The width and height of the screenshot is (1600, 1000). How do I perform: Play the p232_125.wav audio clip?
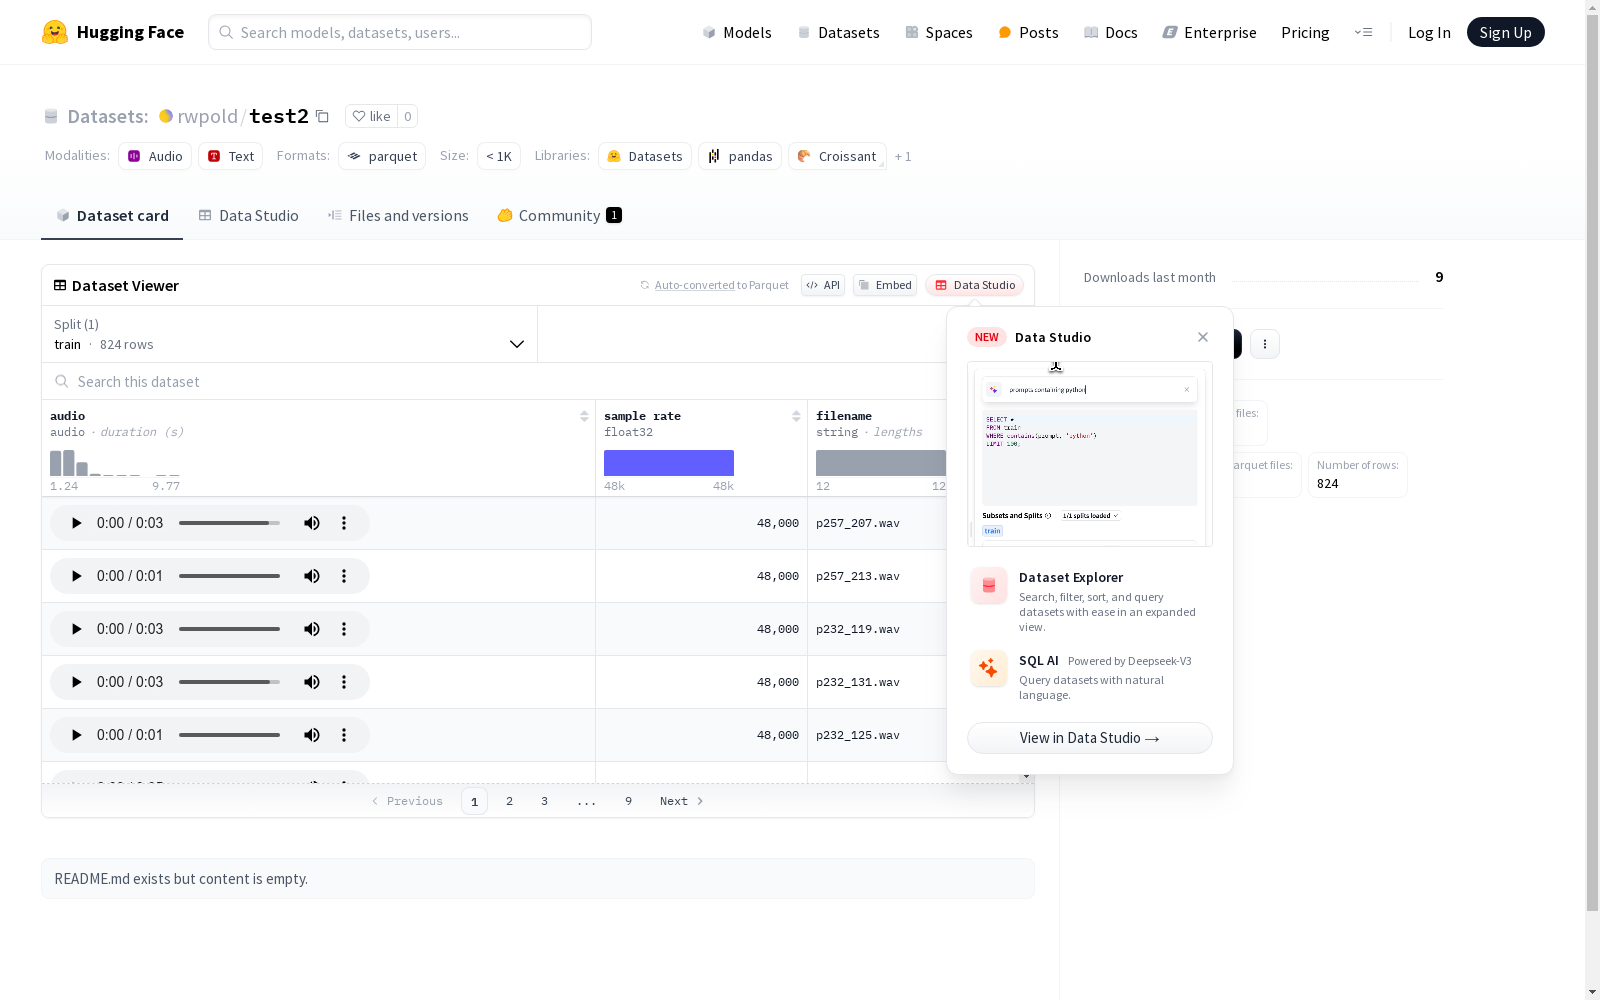(x=77, y=735)
